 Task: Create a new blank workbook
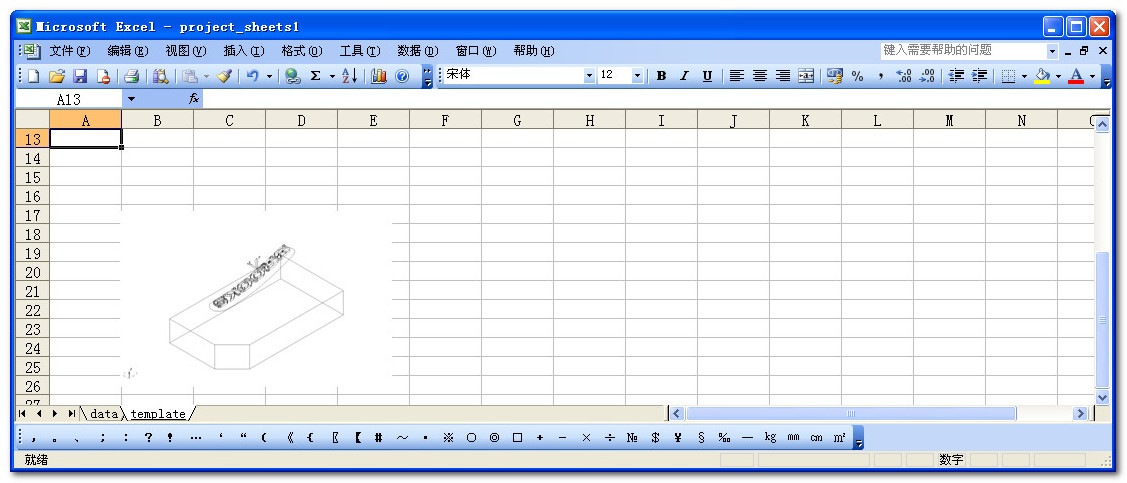pos(33,76)
